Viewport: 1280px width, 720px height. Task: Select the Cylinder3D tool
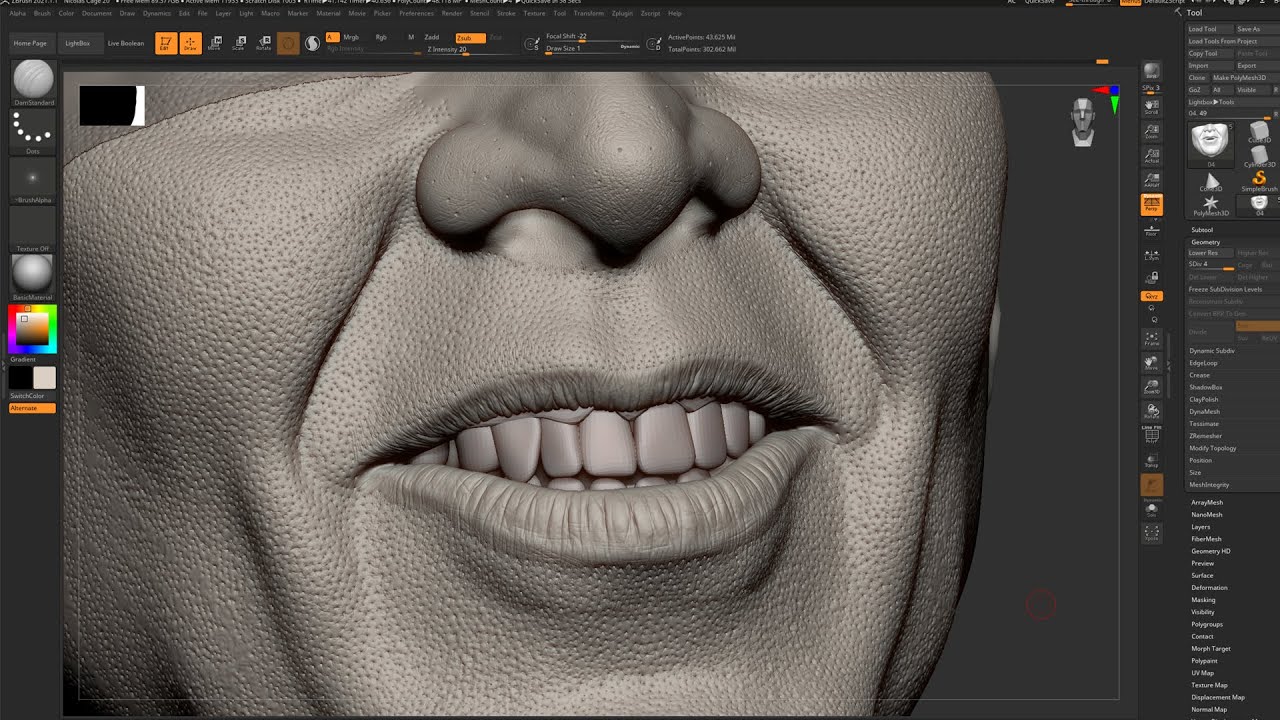click(1259, 157)
